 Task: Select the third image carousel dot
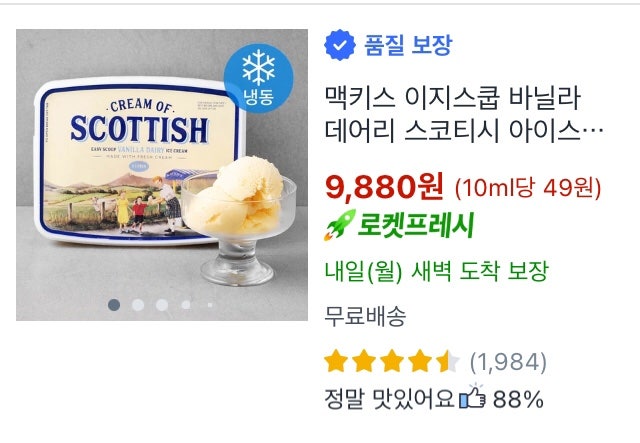pos(162,305)
